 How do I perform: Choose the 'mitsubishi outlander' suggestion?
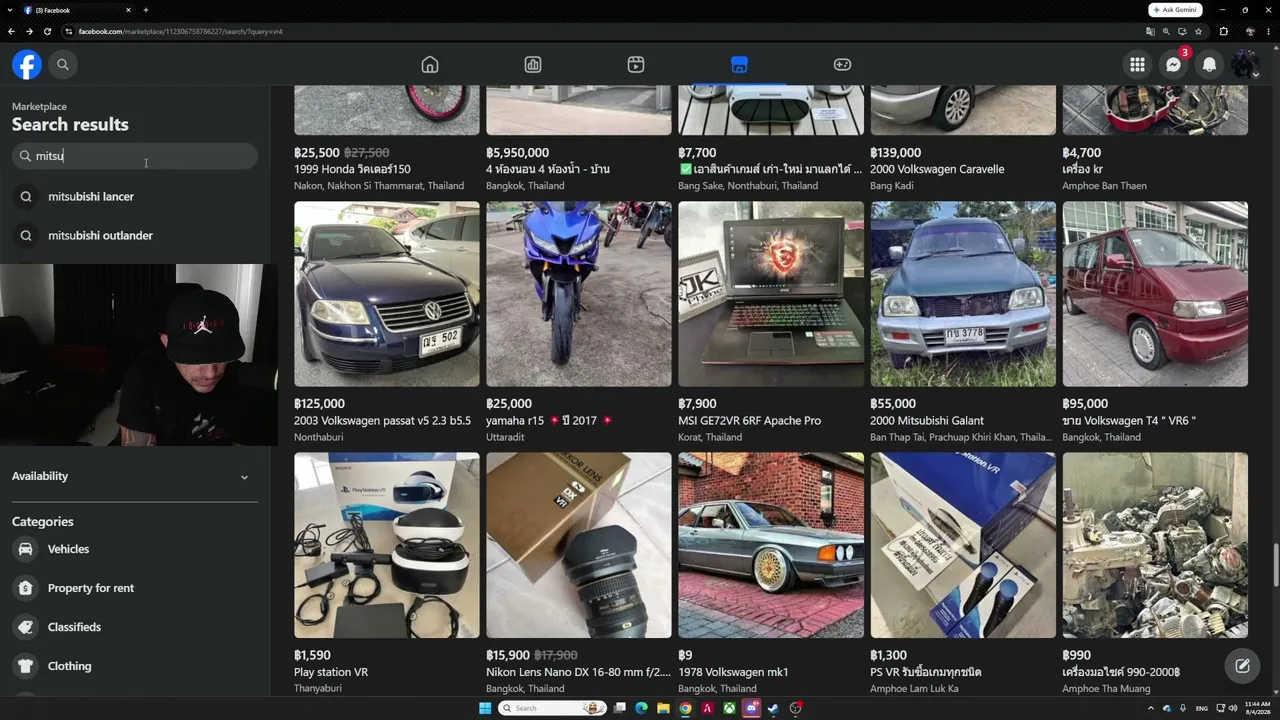[x=135, y=236]
